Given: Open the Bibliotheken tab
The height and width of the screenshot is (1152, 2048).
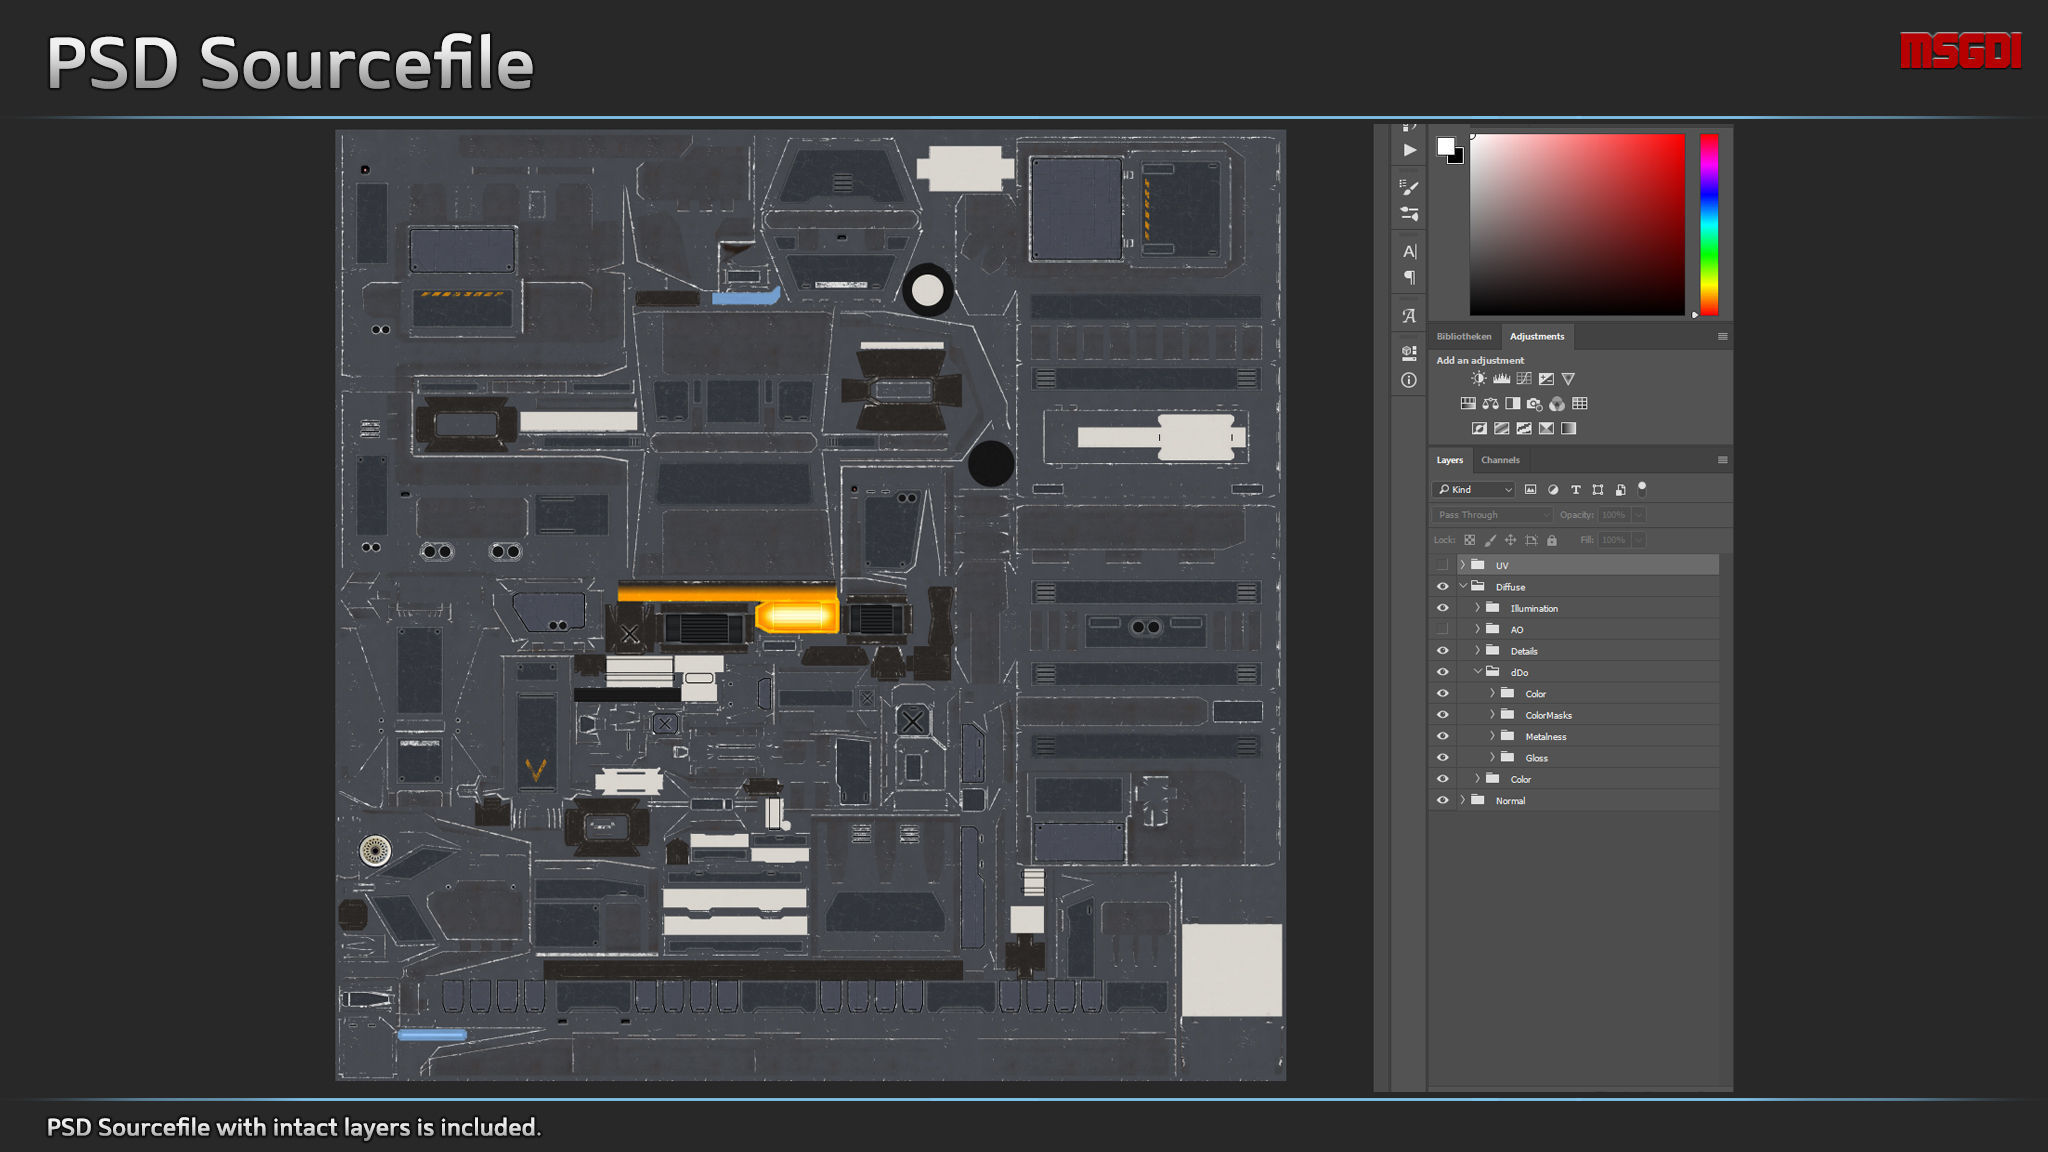Looking at the screenshot, I should click(1463, 336).
